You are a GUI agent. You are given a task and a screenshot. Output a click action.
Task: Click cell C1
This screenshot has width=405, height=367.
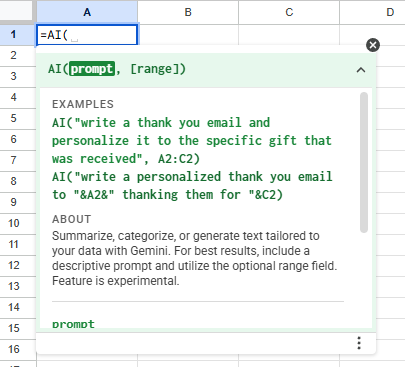[289, 35]
